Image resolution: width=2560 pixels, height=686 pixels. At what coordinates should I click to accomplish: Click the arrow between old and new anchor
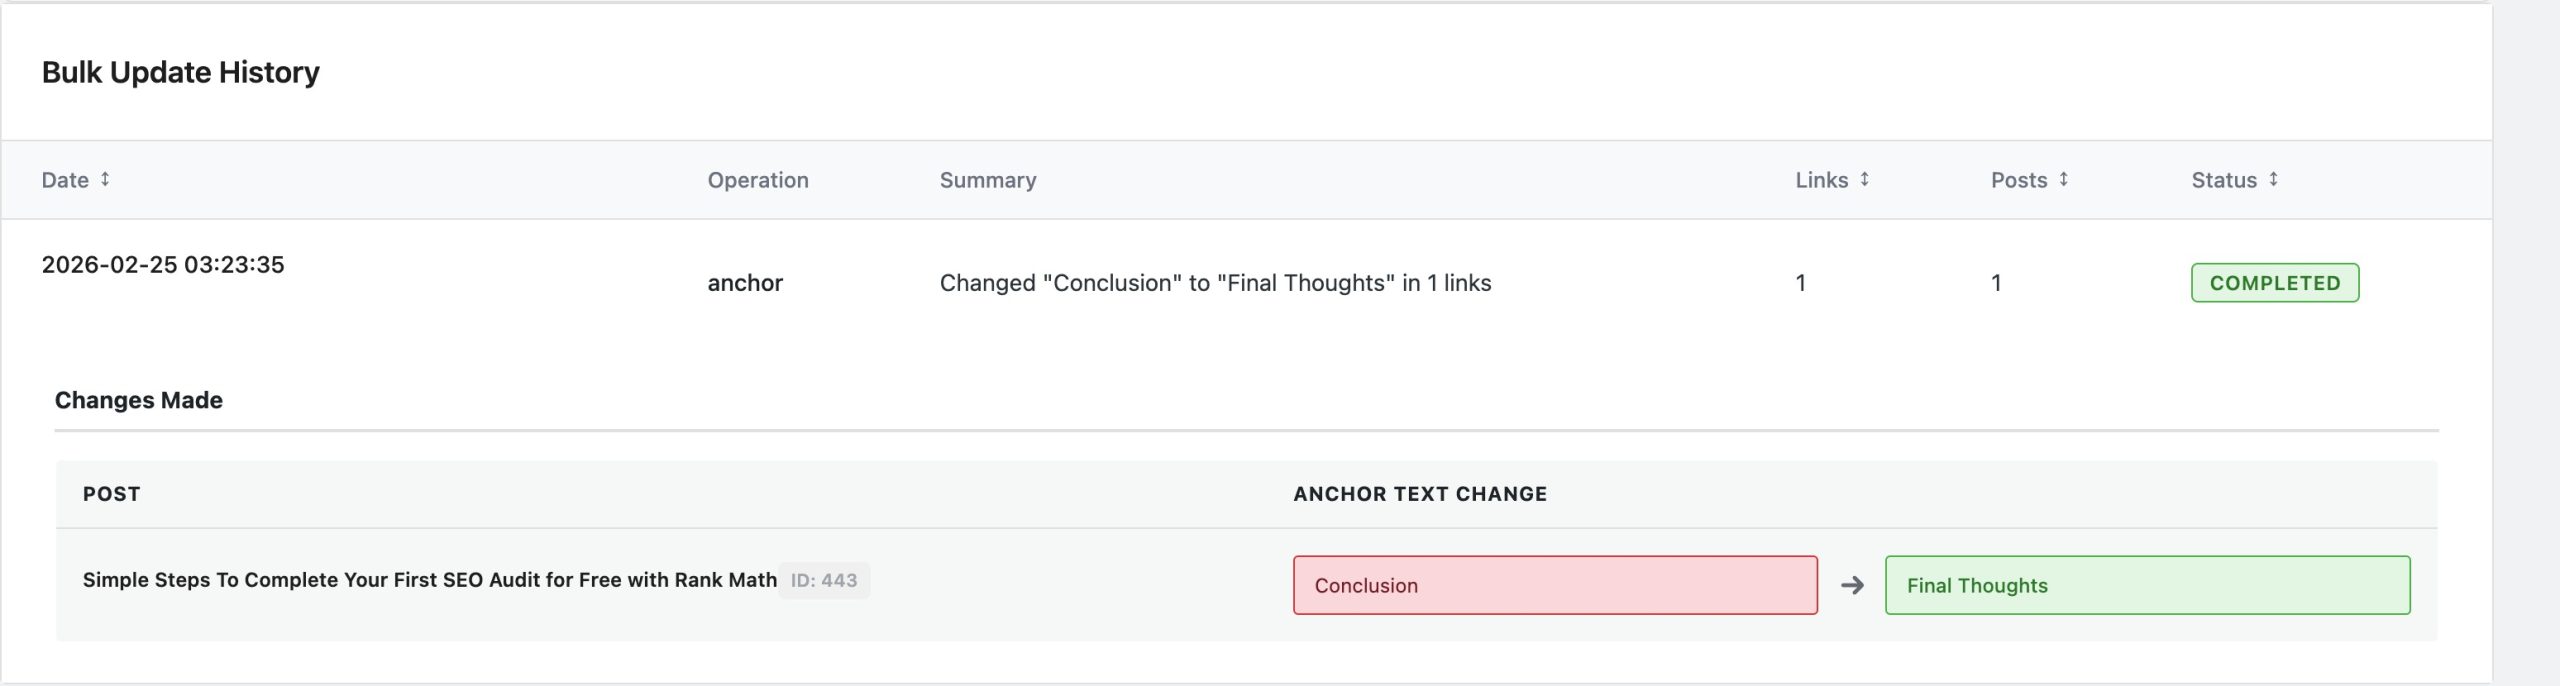(x=1852, y=585)
